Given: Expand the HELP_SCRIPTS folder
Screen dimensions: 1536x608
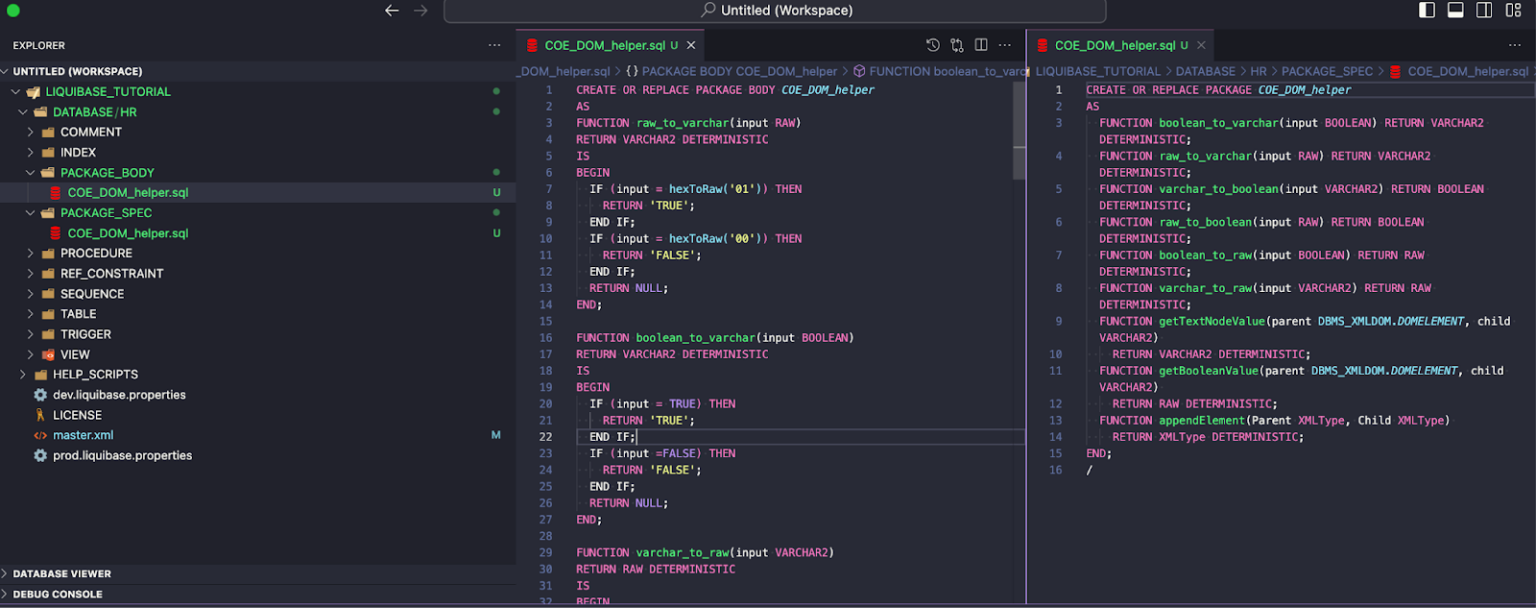Looking at the screenshot, I should tap(23, 374).
